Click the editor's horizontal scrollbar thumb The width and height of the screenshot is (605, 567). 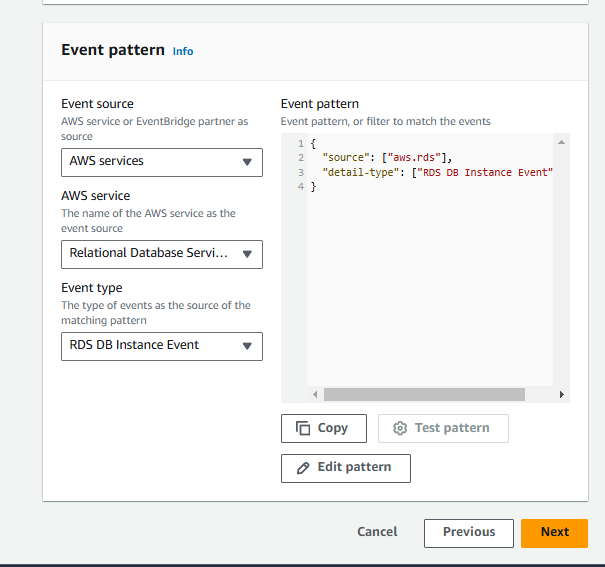click(x=424, y=395)
